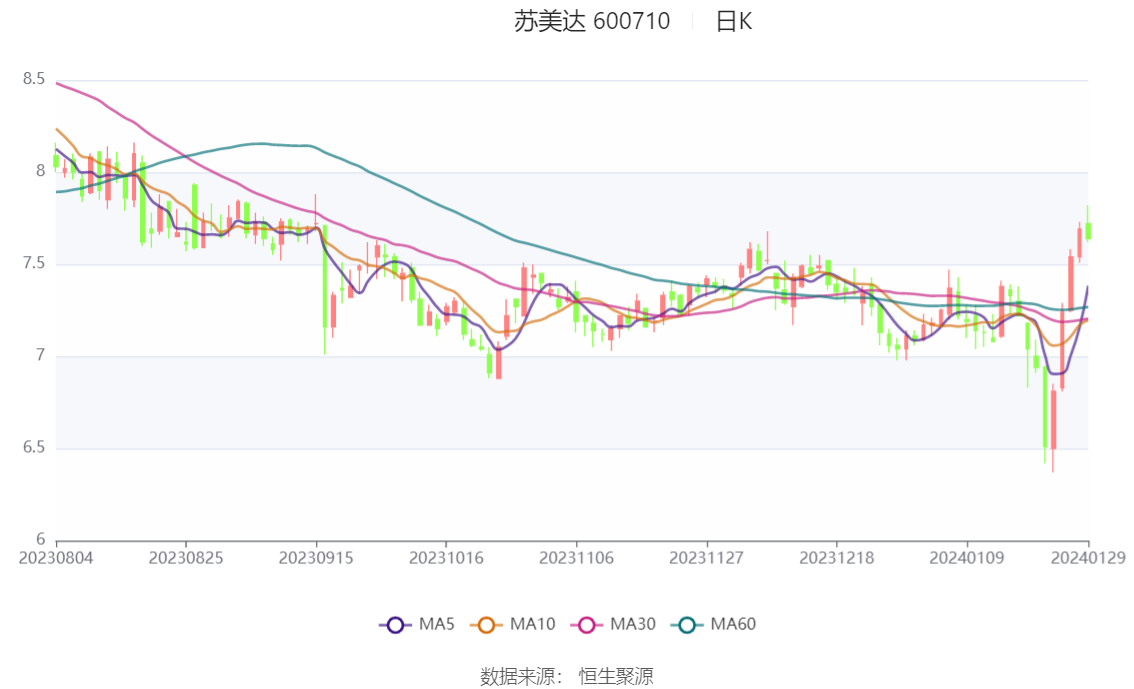Click the 20231127 date axis label
This screenshot has width=1134, height=689.
(x=707, y=558)
